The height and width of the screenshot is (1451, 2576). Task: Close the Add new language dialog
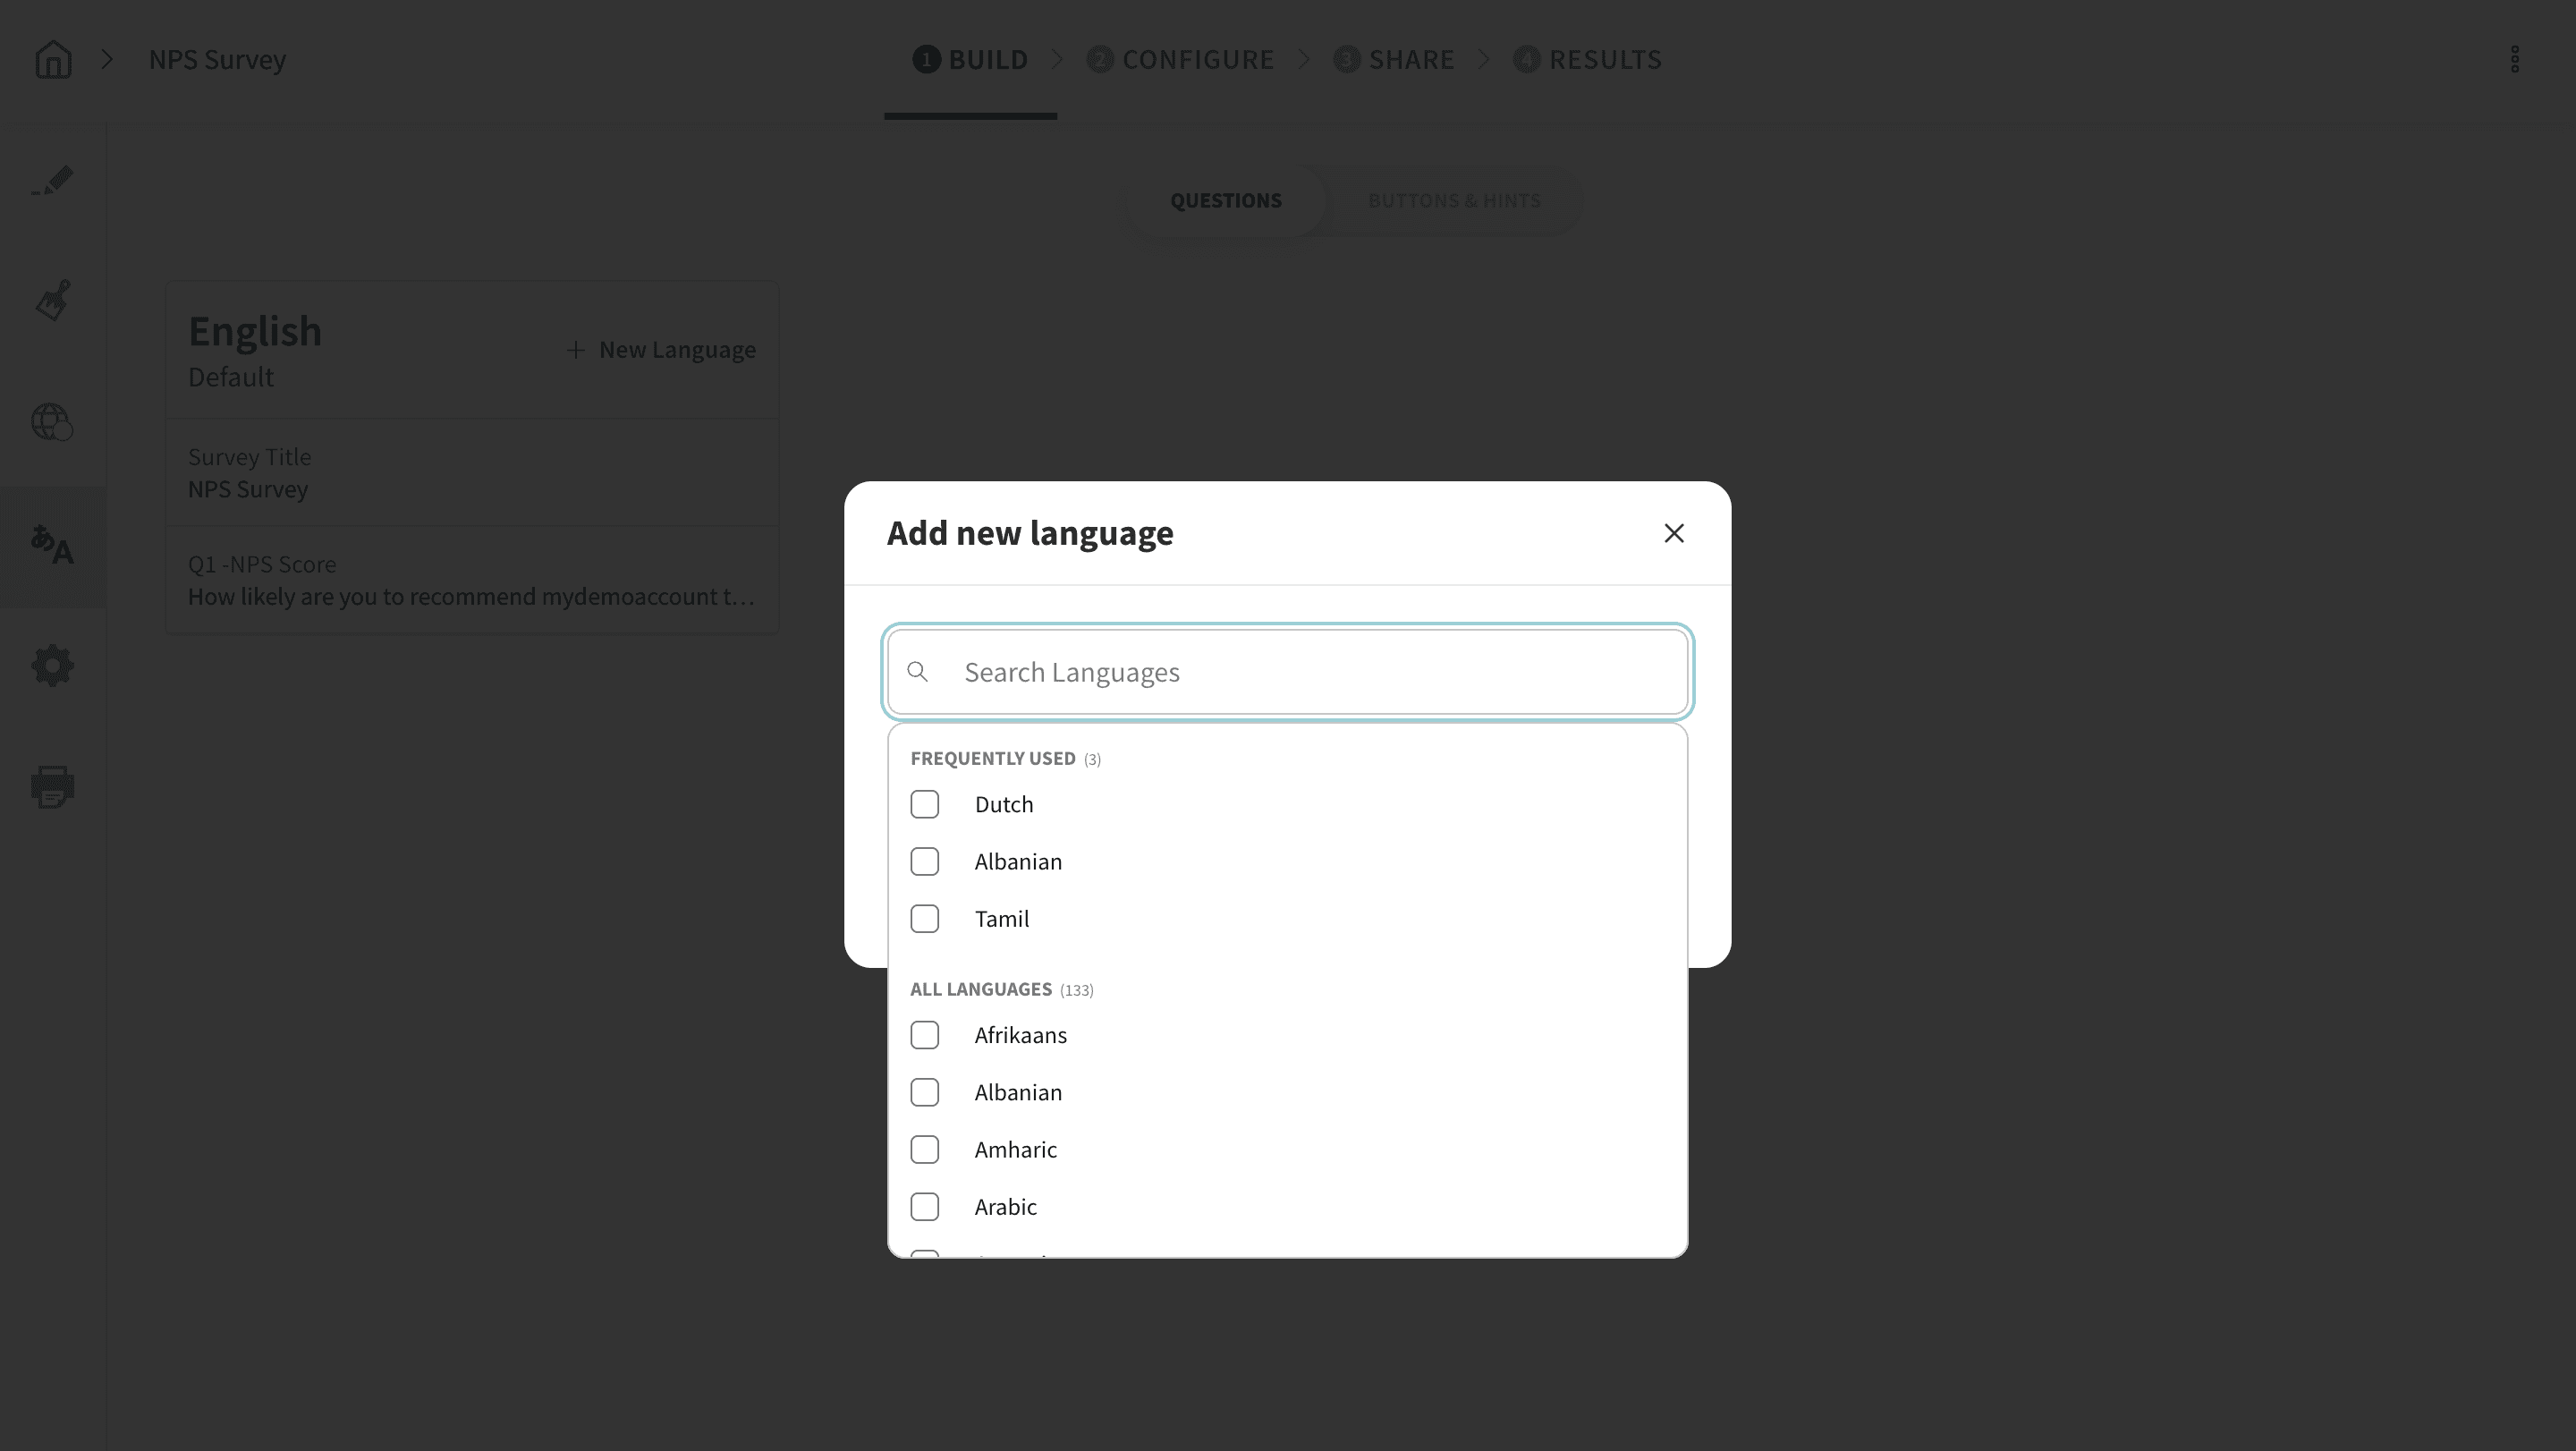click(1673, 533)
